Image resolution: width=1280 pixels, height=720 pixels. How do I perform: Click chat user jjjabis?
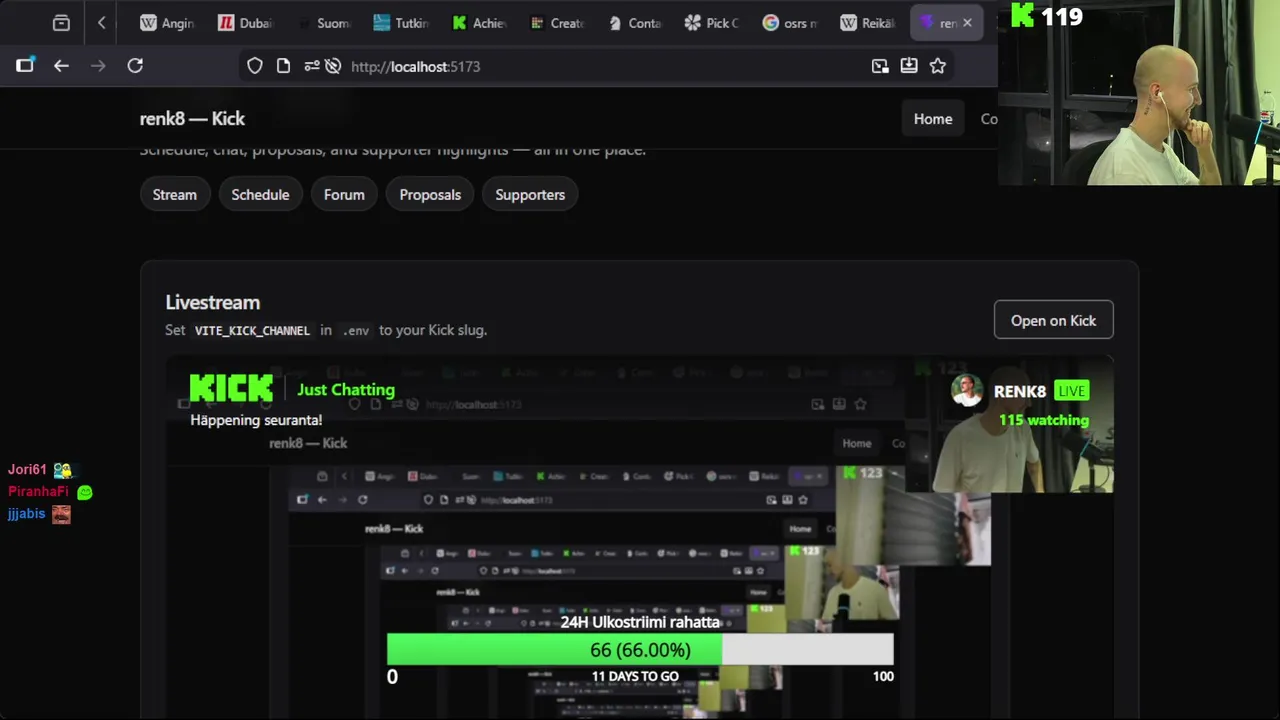26,514
